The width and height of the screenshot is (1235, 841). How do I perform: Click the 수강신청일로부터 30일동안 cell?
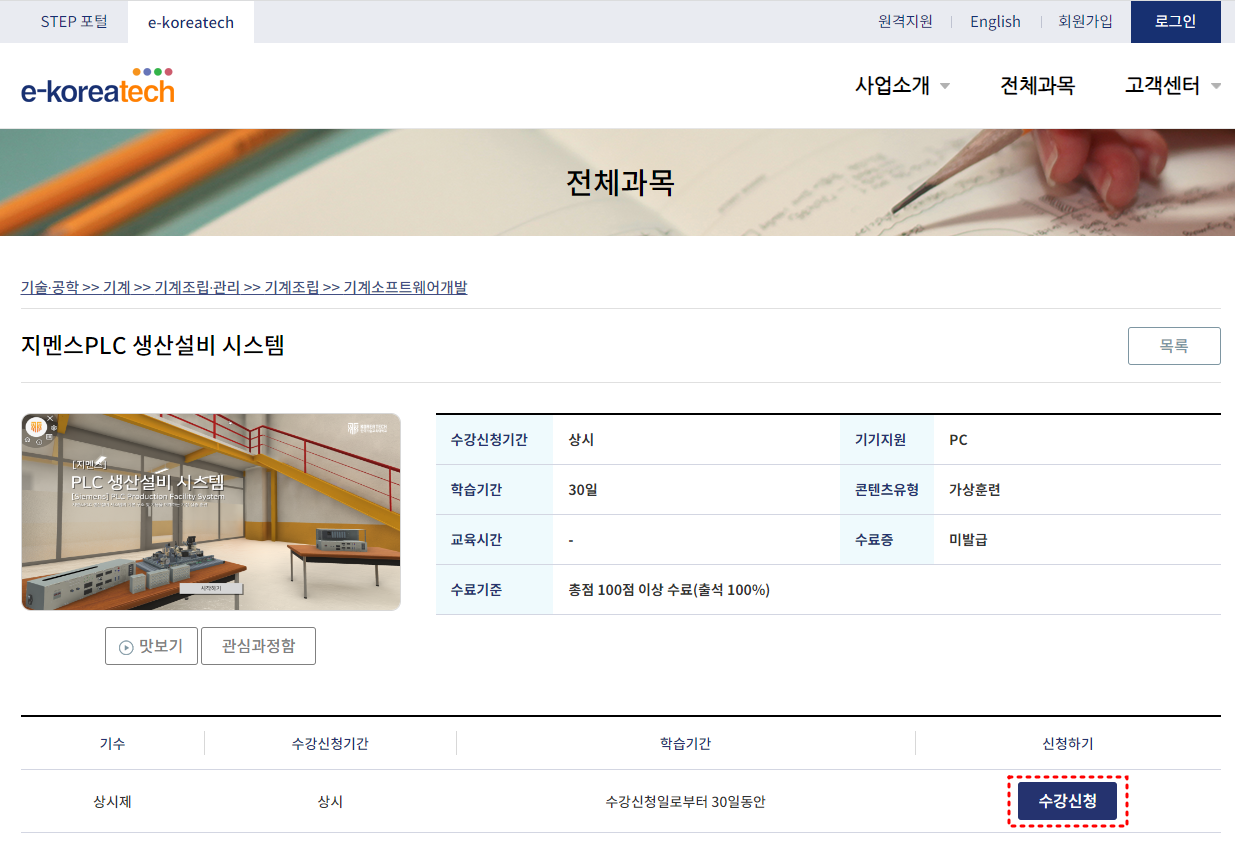(x=685, y=802)
